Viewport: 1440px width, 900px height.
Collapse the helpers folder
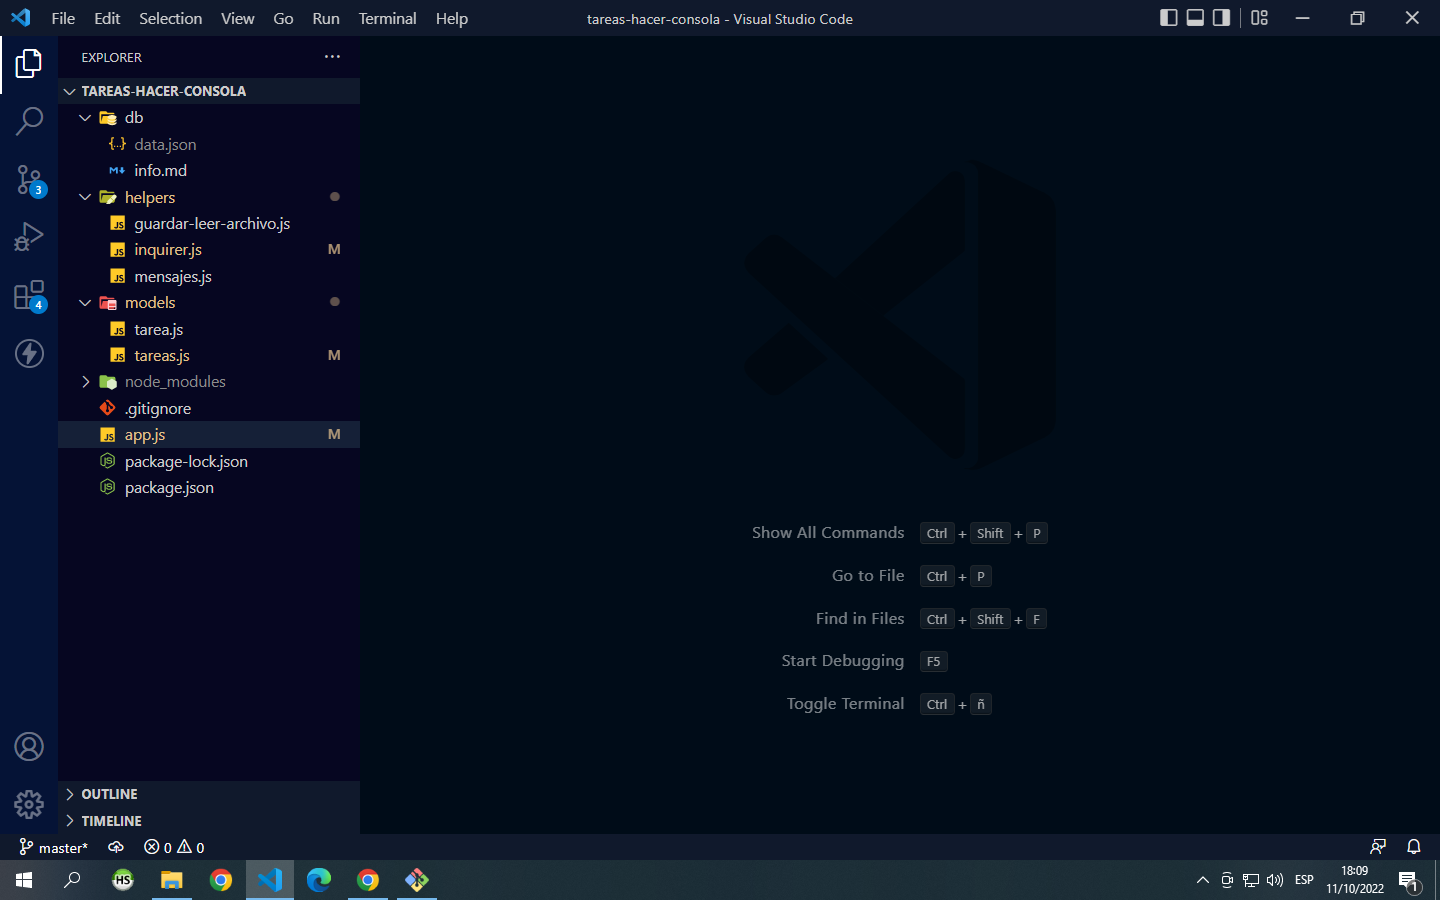[85, 197]
